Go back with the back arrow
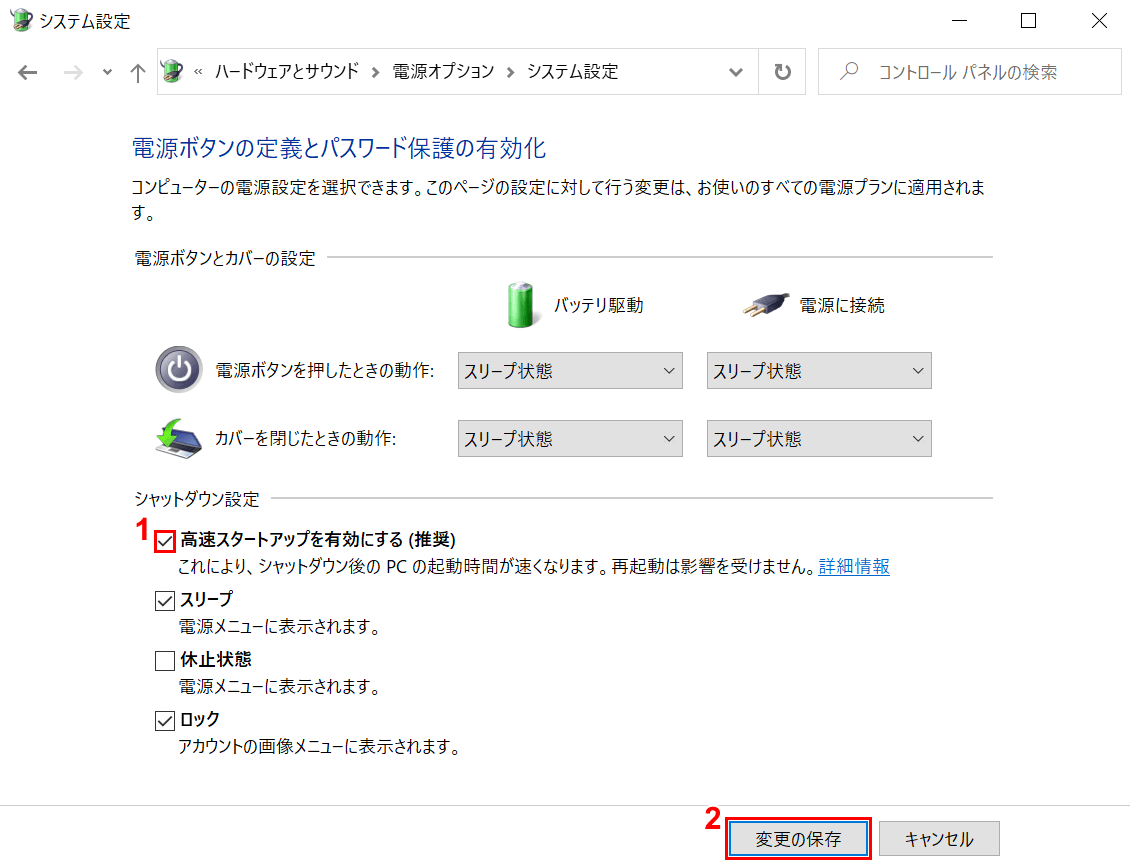Image resolution: width=1130 pixels, height=867 pixels. point(27,72)
